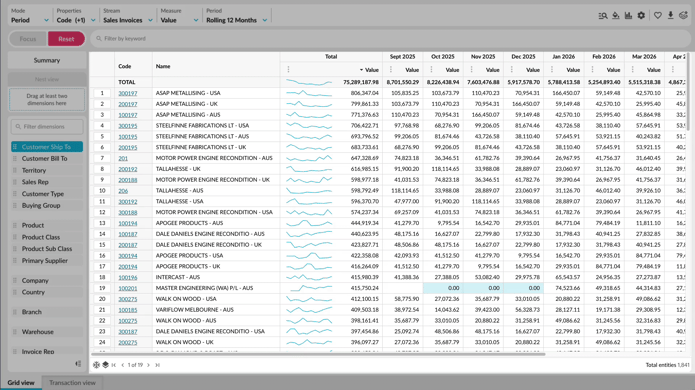The height and width of the screenshot is (390, 695).
Task: Open the settings gear icon
Action: coord(641,16)
